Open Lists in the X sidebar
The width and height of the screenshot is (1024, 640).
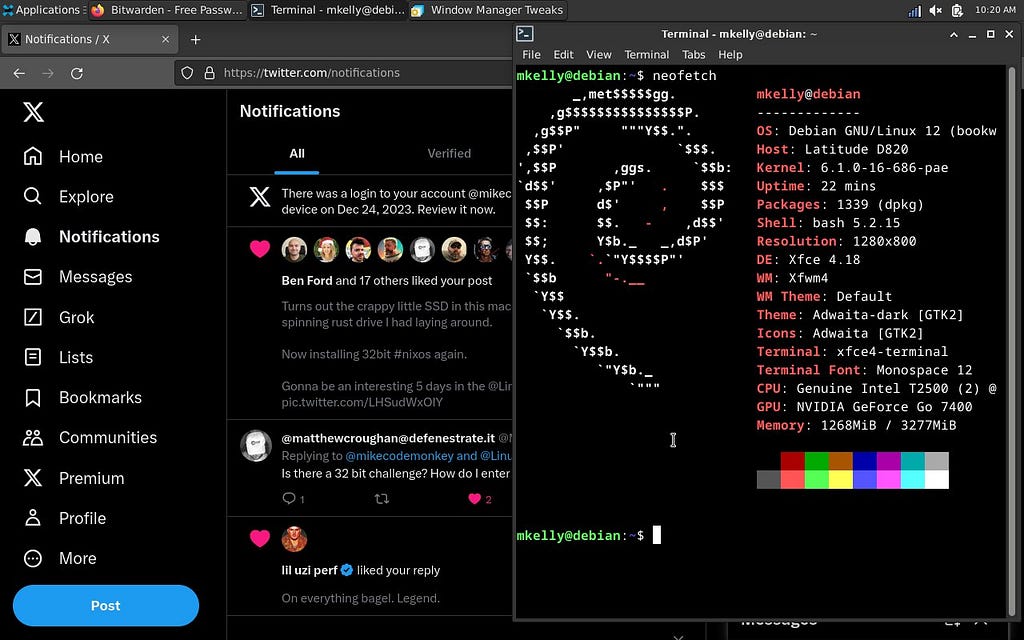(58, 357)
